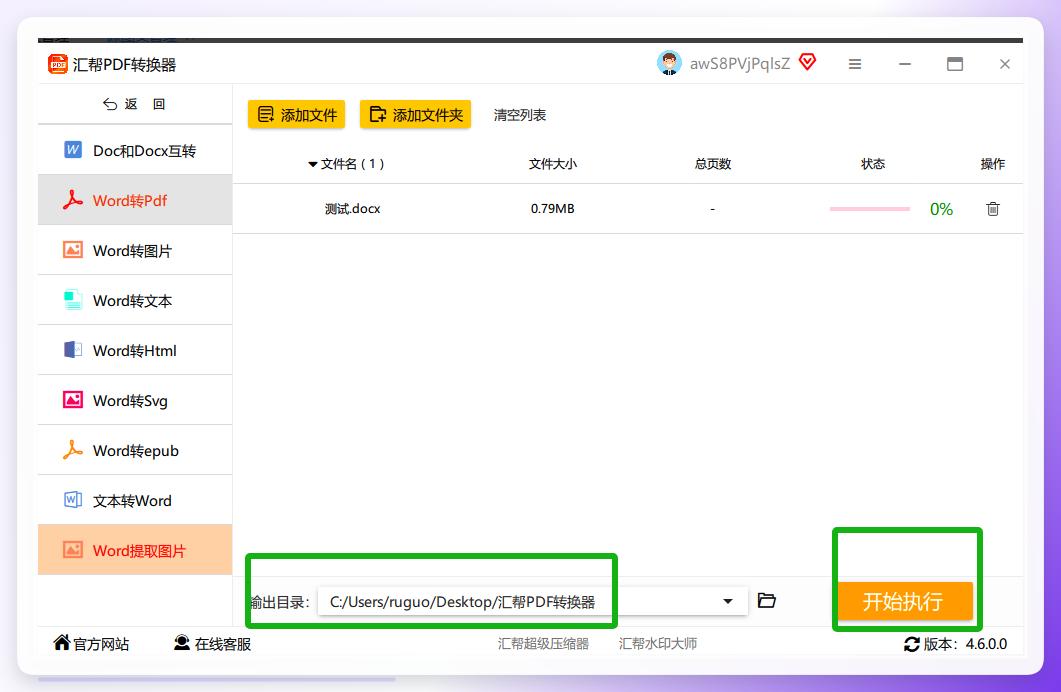1061x692 pixels.
Task: Click the username awS8PVjPqlsZ
Action: (x=740, y=64)
